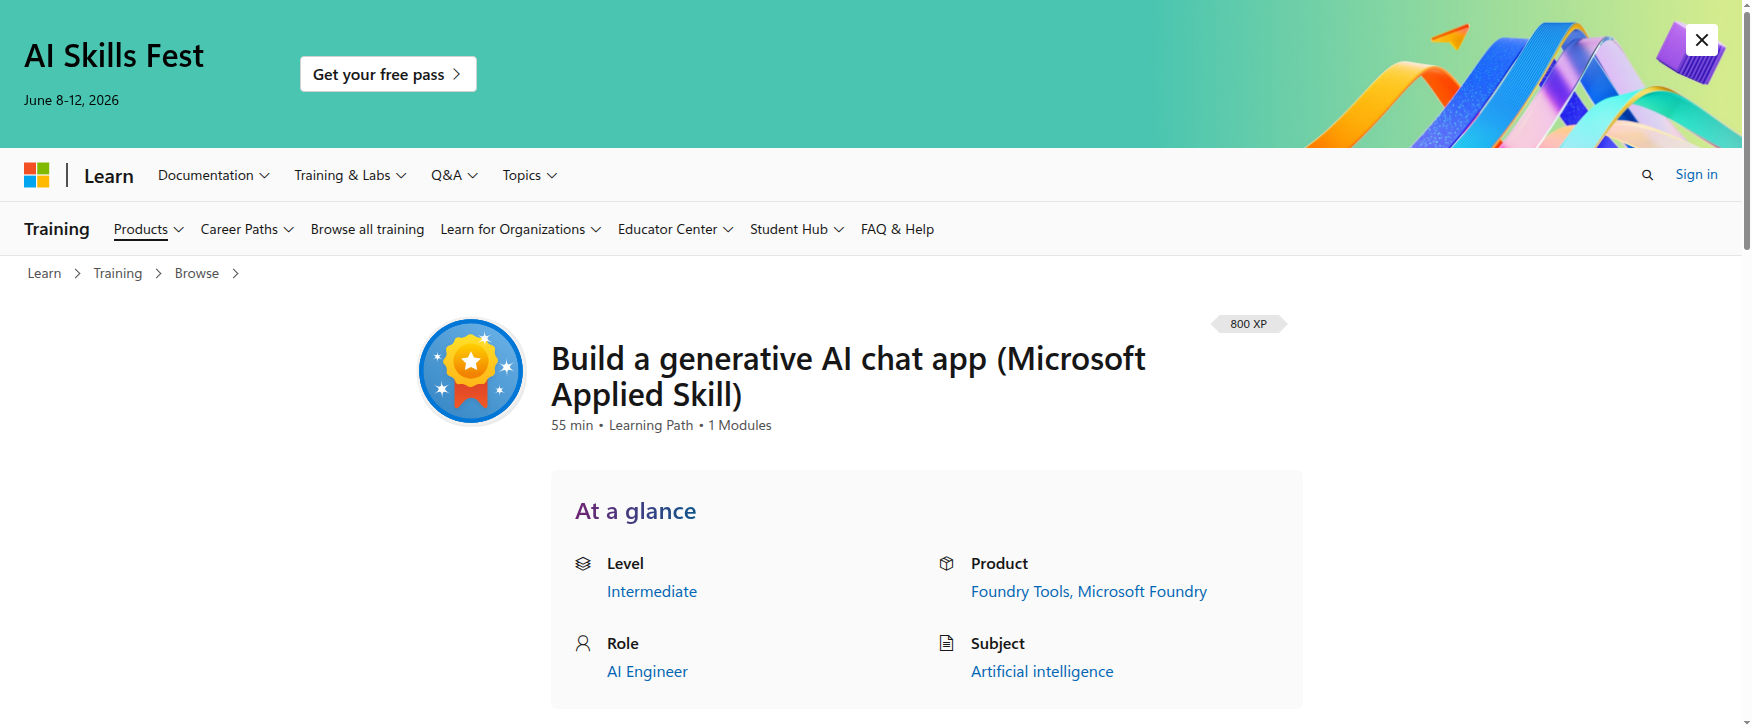Click Get your free pass button
The height and width of the screenshot is (728, 1752).
click(388, 74)
